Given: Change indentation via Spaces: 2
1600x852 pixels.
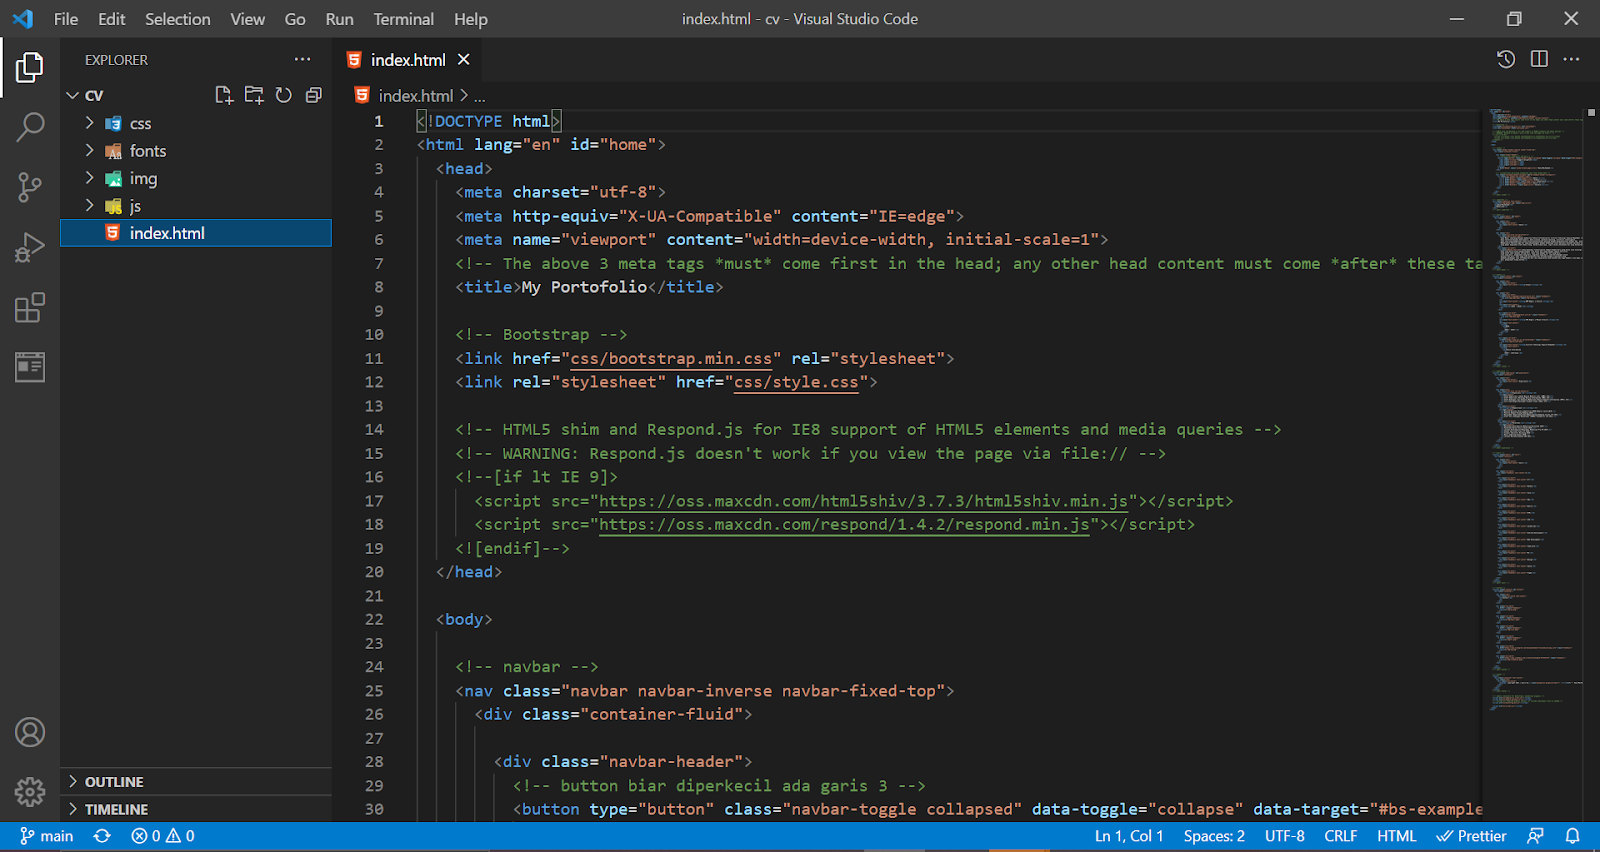Looking at the screenshot, I should pos(1214,836).
